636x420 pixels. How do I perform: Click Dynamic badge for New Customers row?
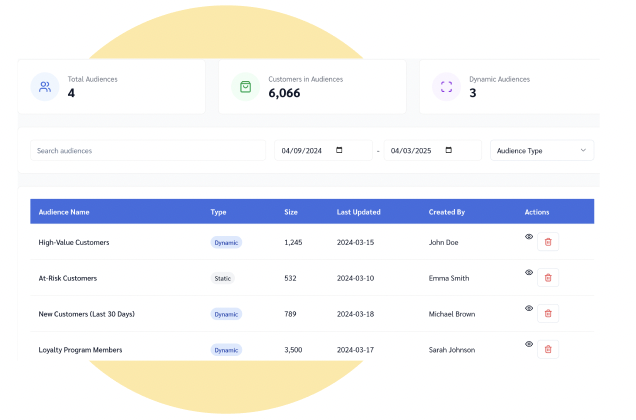(x=226, y=314)
